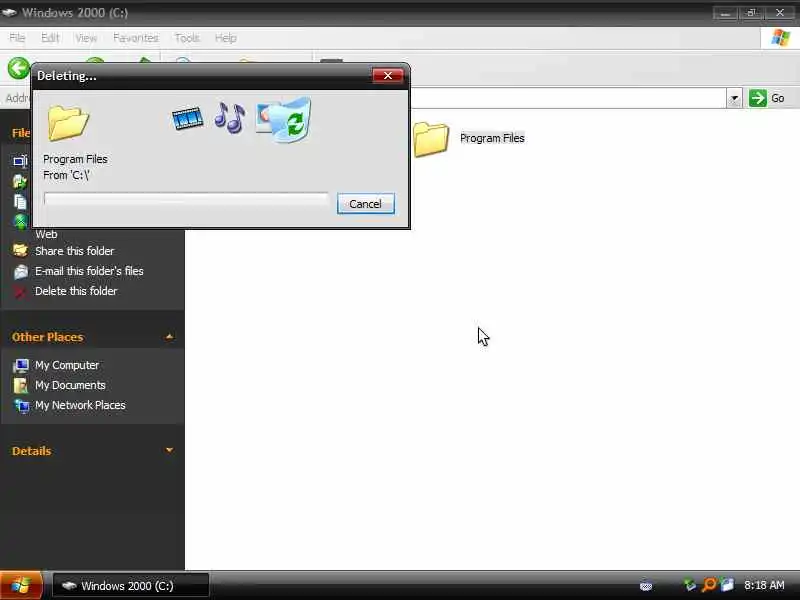
Task: Click the My Network Places icon
Action: tap(21, 406)
